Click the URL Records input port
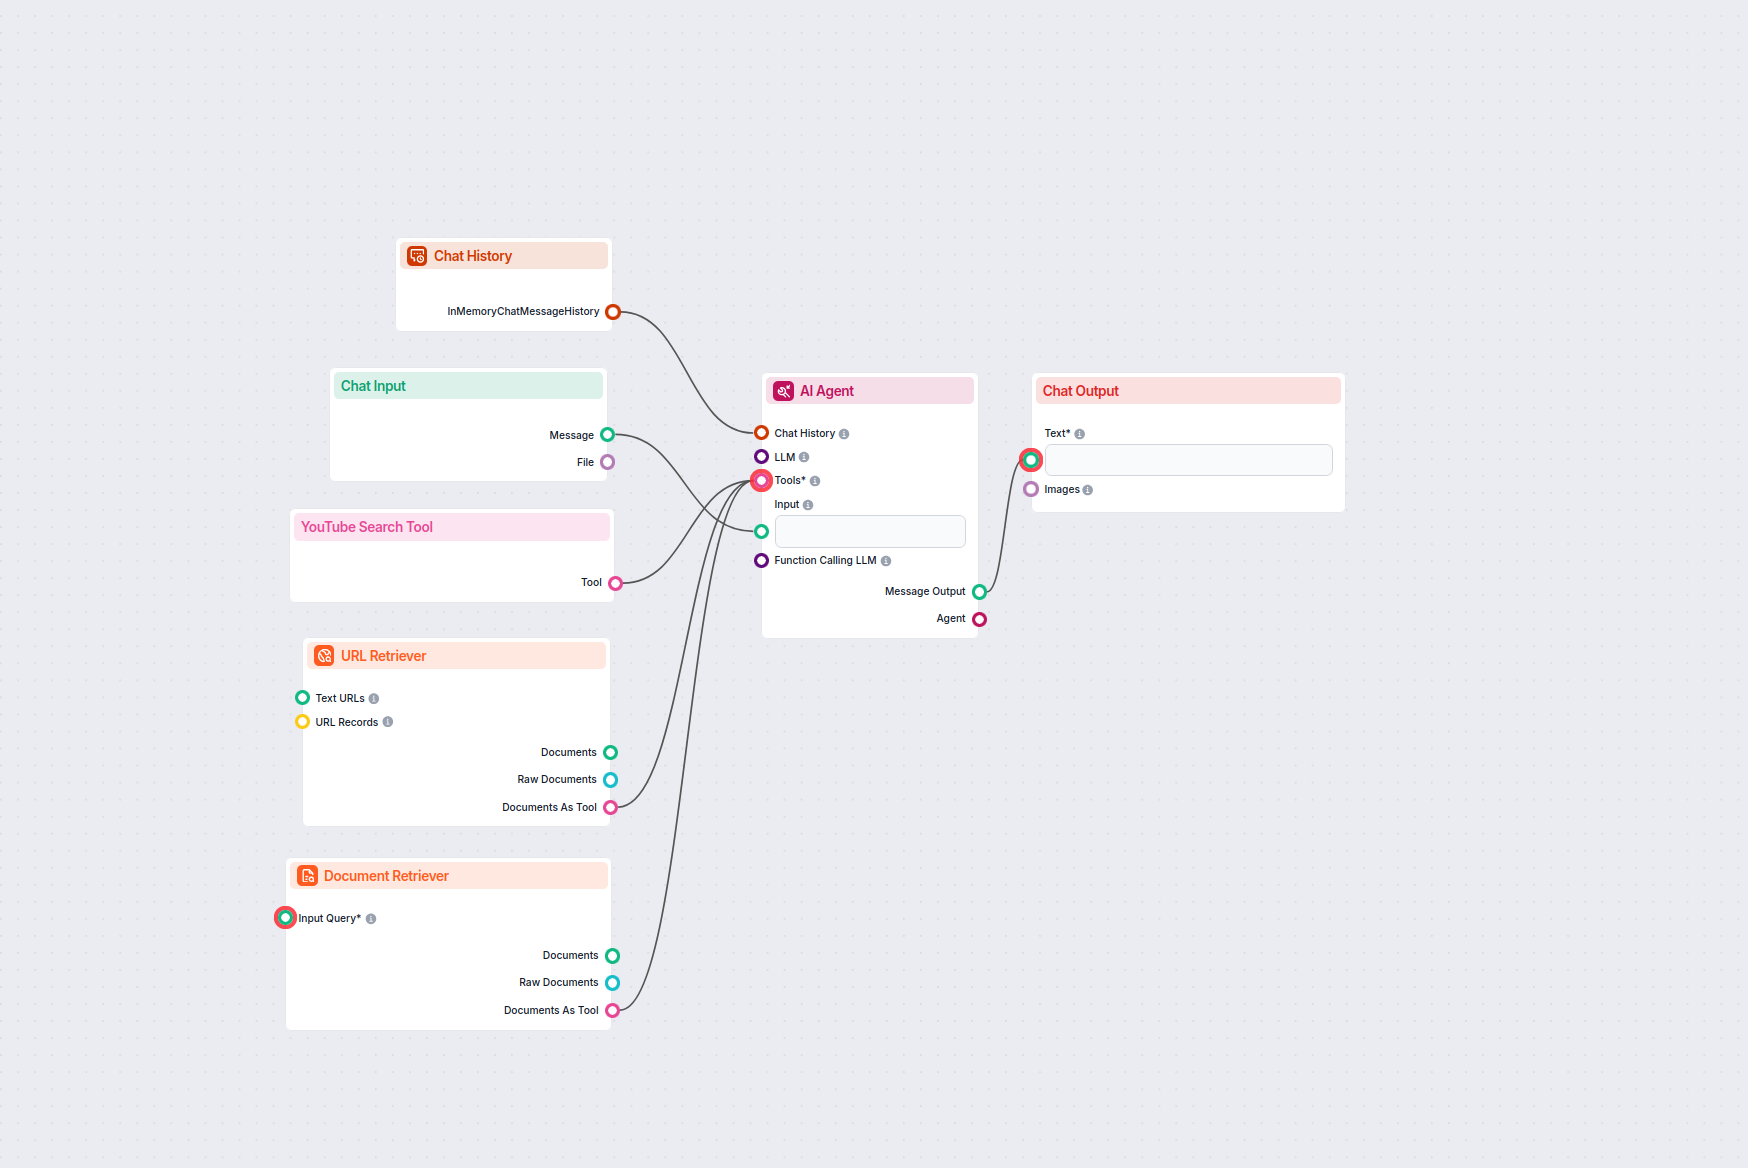1748x1168 pixels. click(x=302, y=722)
